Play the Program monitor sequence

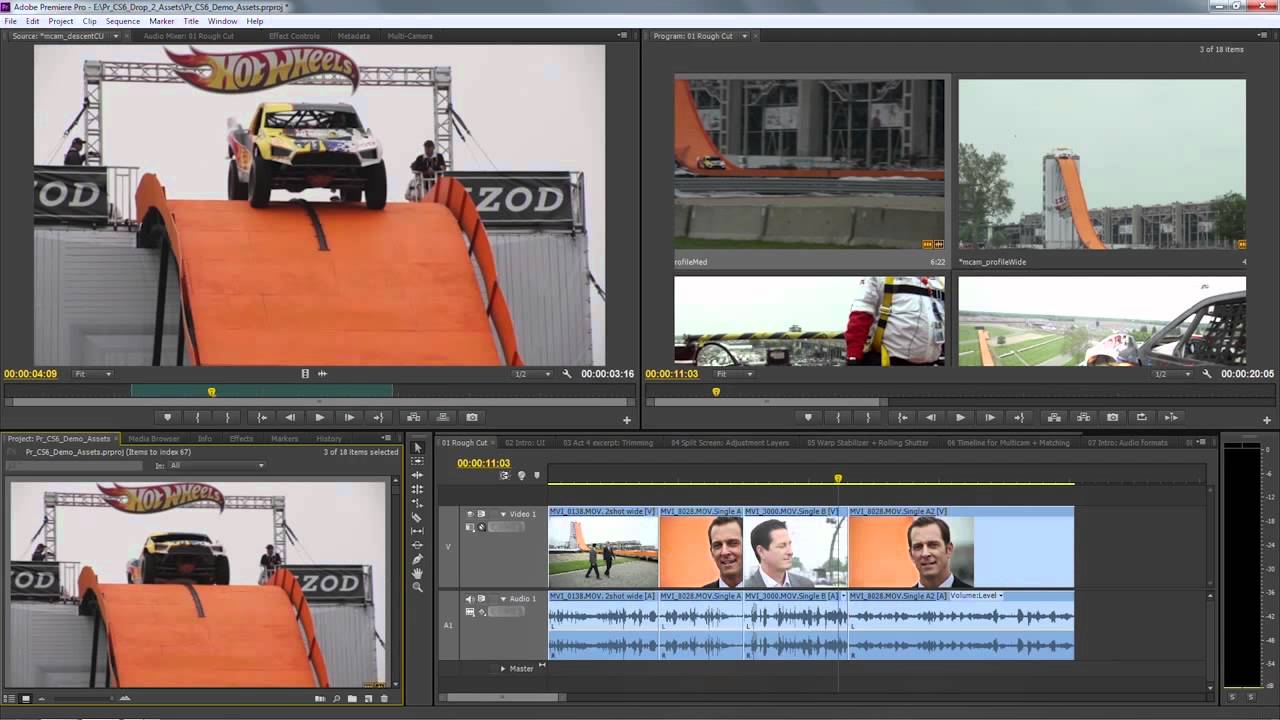[x=960, y=417]
